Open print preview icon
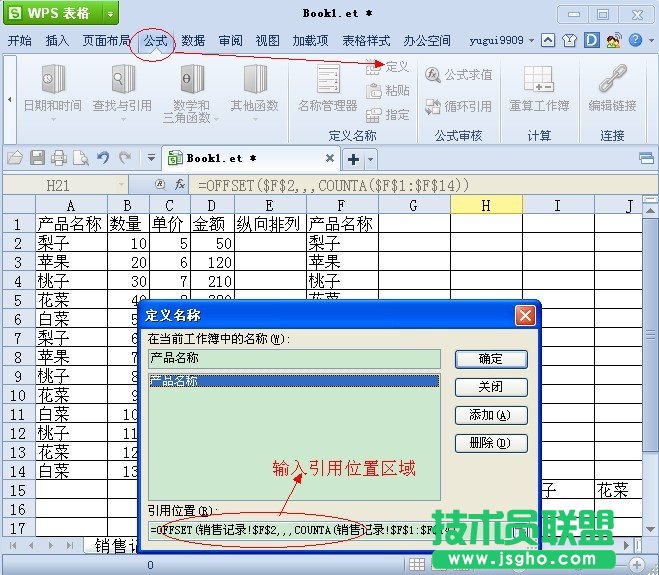Screen dimensions: 659x575 (81, 158)
